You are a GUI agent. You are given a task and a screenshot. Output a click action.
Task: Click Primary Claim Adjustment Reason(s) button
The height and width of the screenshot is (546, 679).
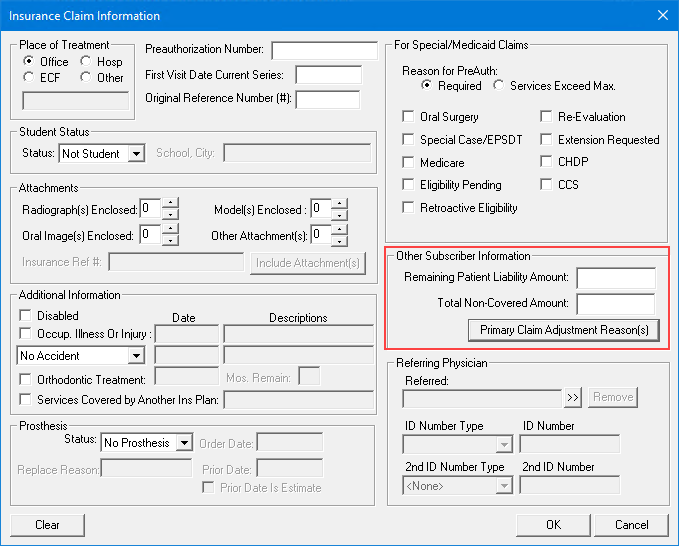pyautogui.click(x=564, y=330)
